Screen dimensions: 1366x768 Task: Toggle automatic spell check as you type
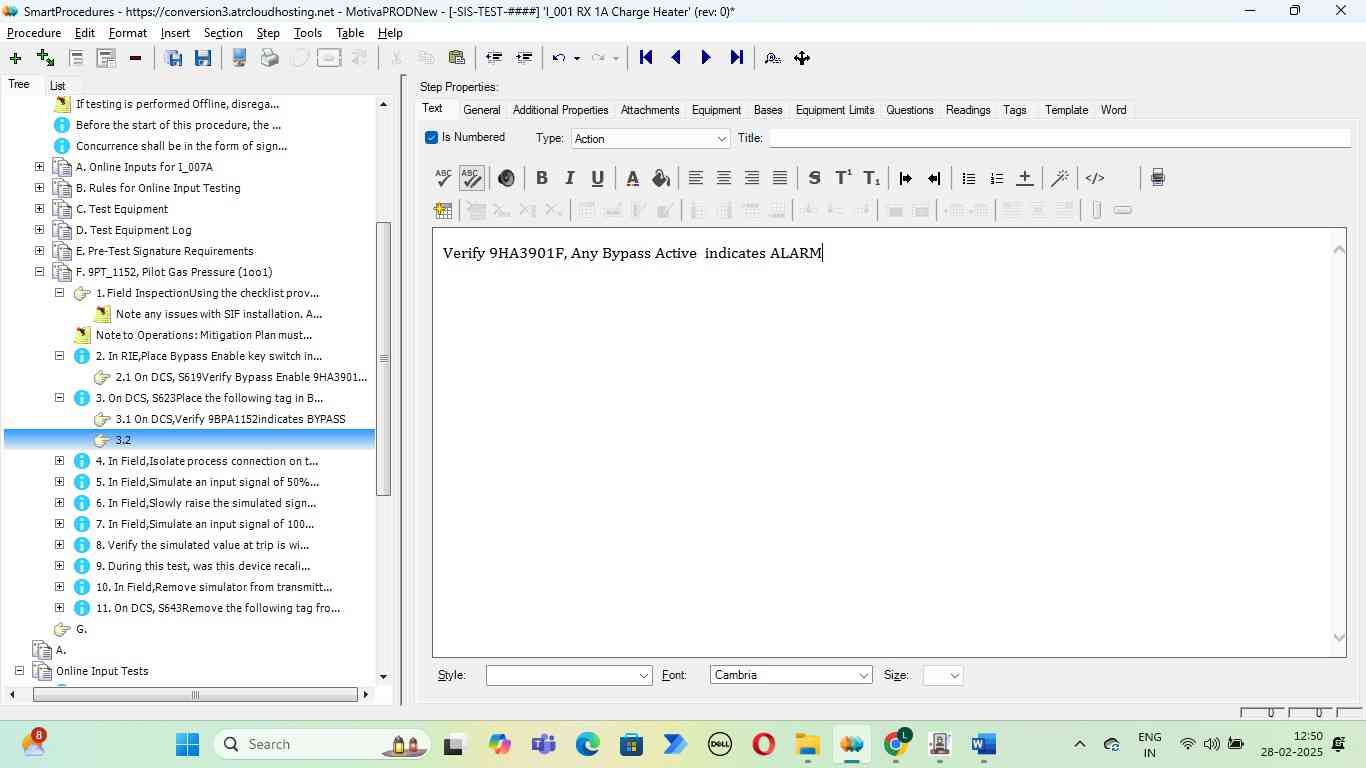pyautogui.click(x=471, y=178)
